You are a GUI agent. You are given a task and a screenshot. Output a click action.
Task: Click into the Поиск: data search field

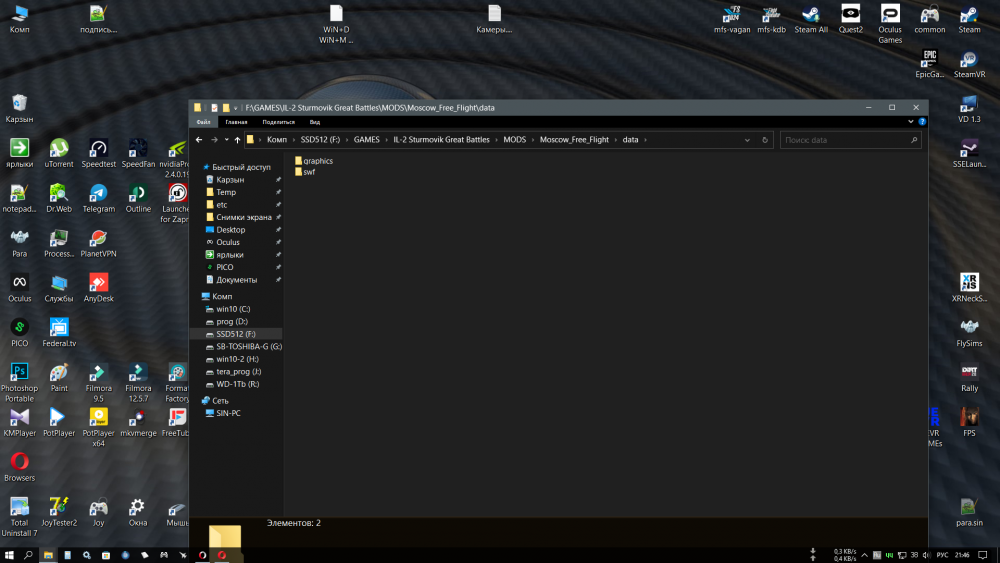pyautogui.click(x=849, y=140)
